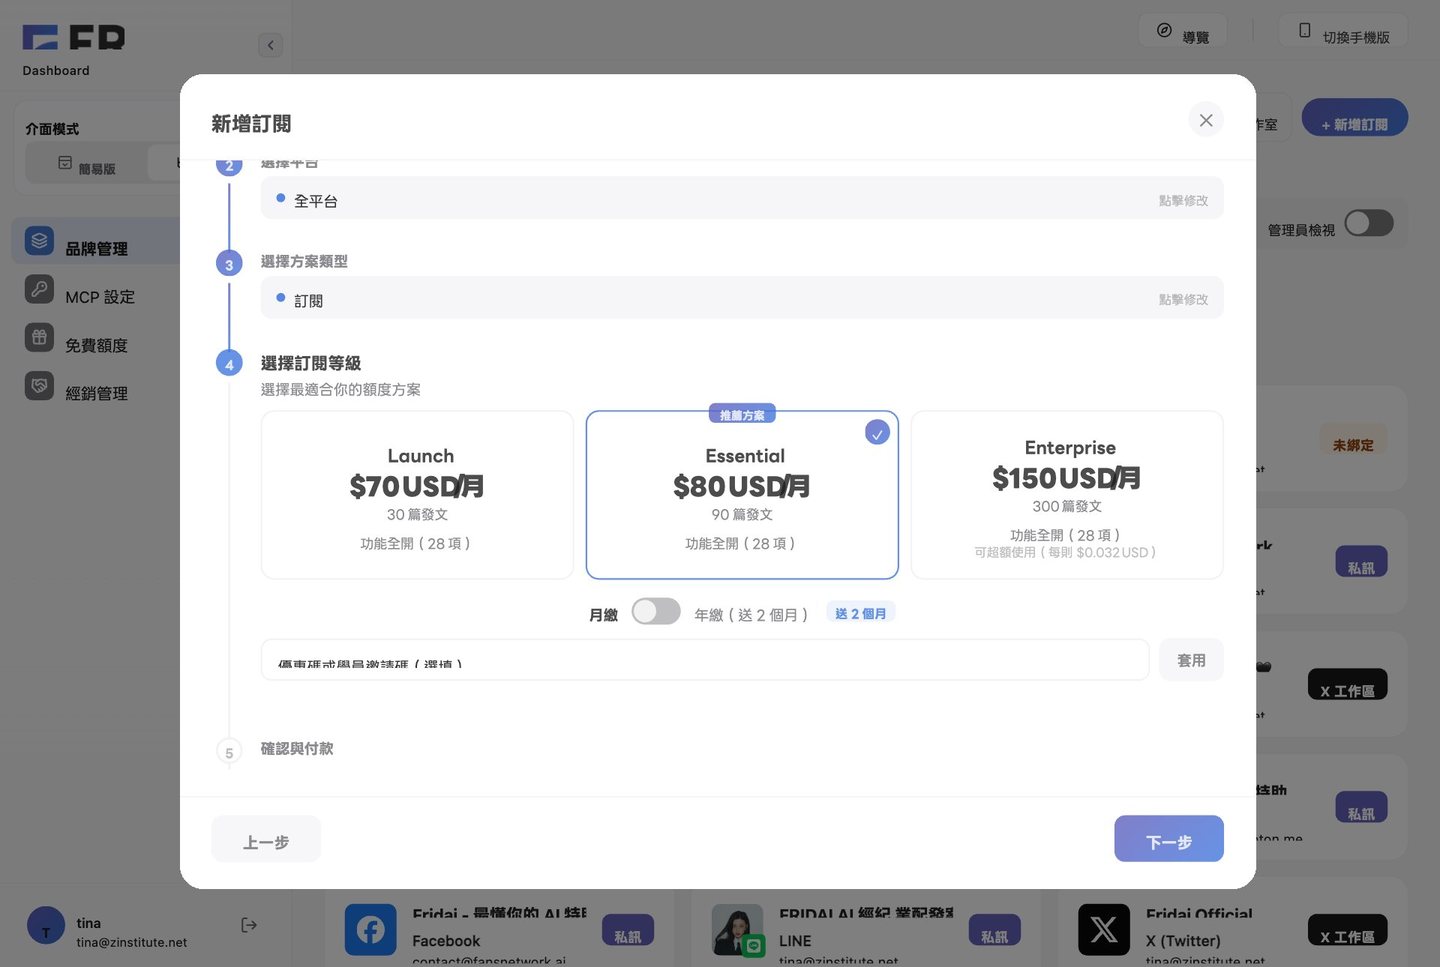Go back with 上一步 button

click(x=266, y=839)
